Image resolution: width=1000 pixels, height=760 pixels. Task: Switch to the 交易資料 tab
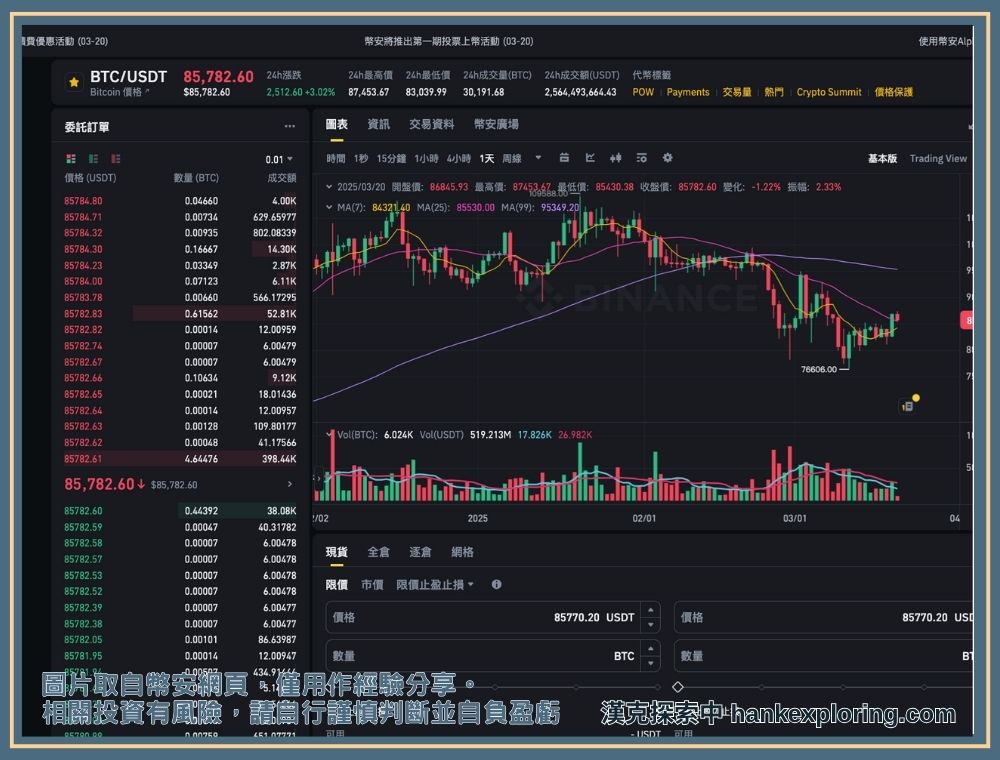click(x=432, y=124)
